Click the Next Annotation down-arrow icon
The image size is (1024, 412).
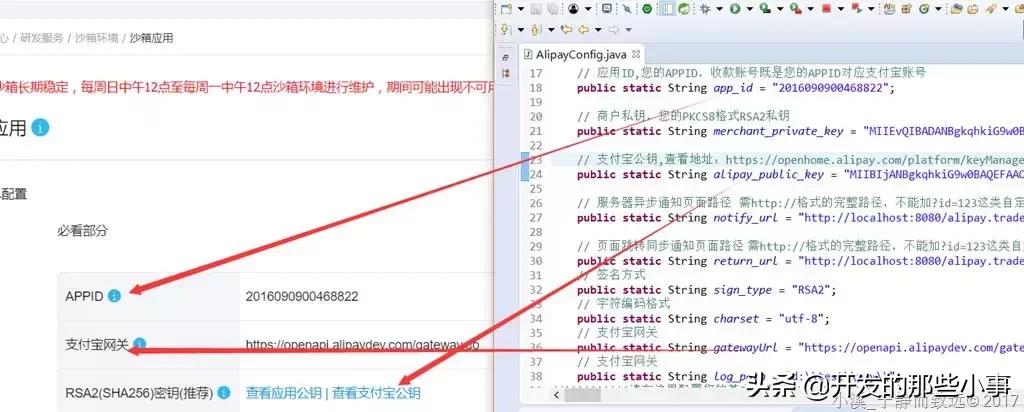pyautogui.click(x=504, y=29)
